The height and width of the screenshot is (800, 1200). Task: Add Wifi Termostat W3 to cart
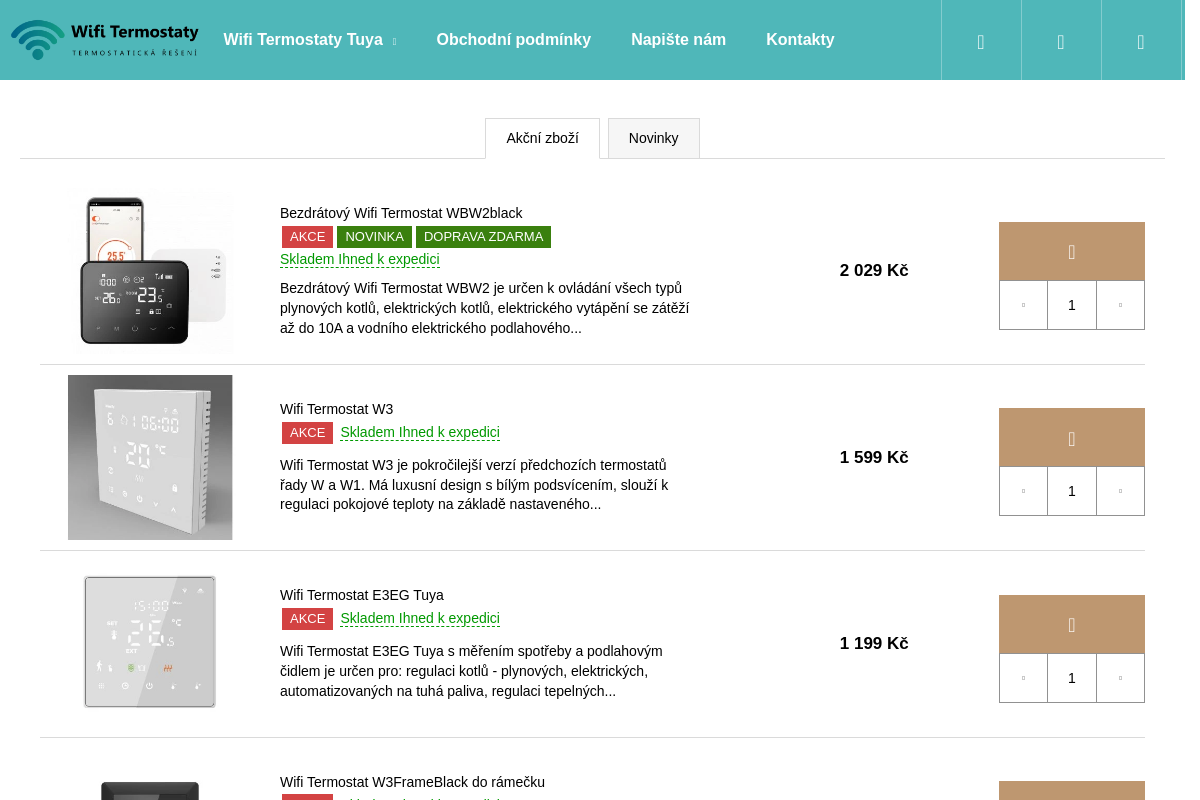pyautogui.click(x=1072, y=437)
